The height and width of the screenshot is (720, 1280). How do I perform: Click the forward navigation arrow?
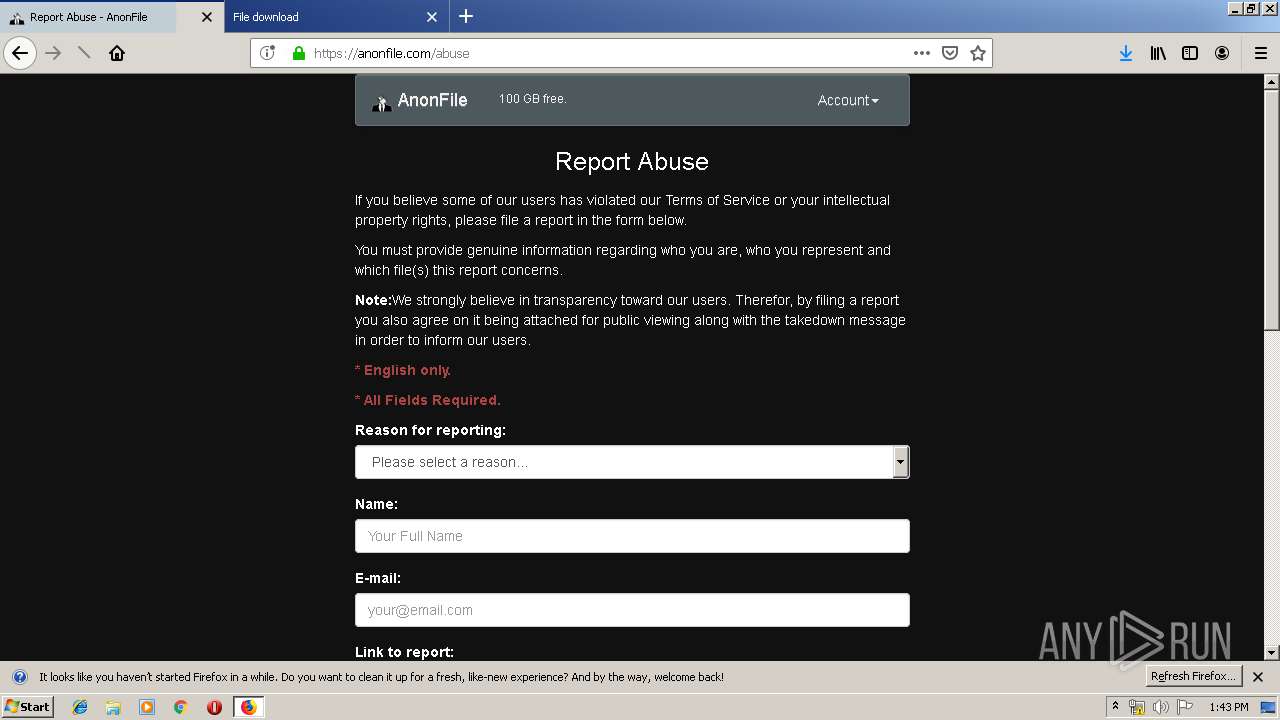(x=54, y=53)
